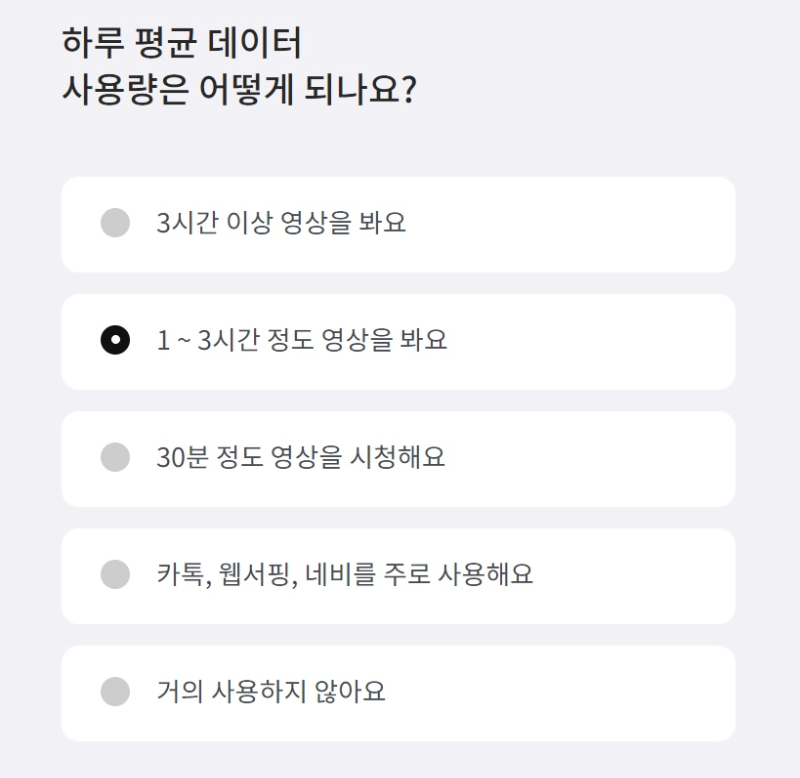Click the '1 ~ 3시간 정도 영상을 봐요' option card

(x=400, y=340)
